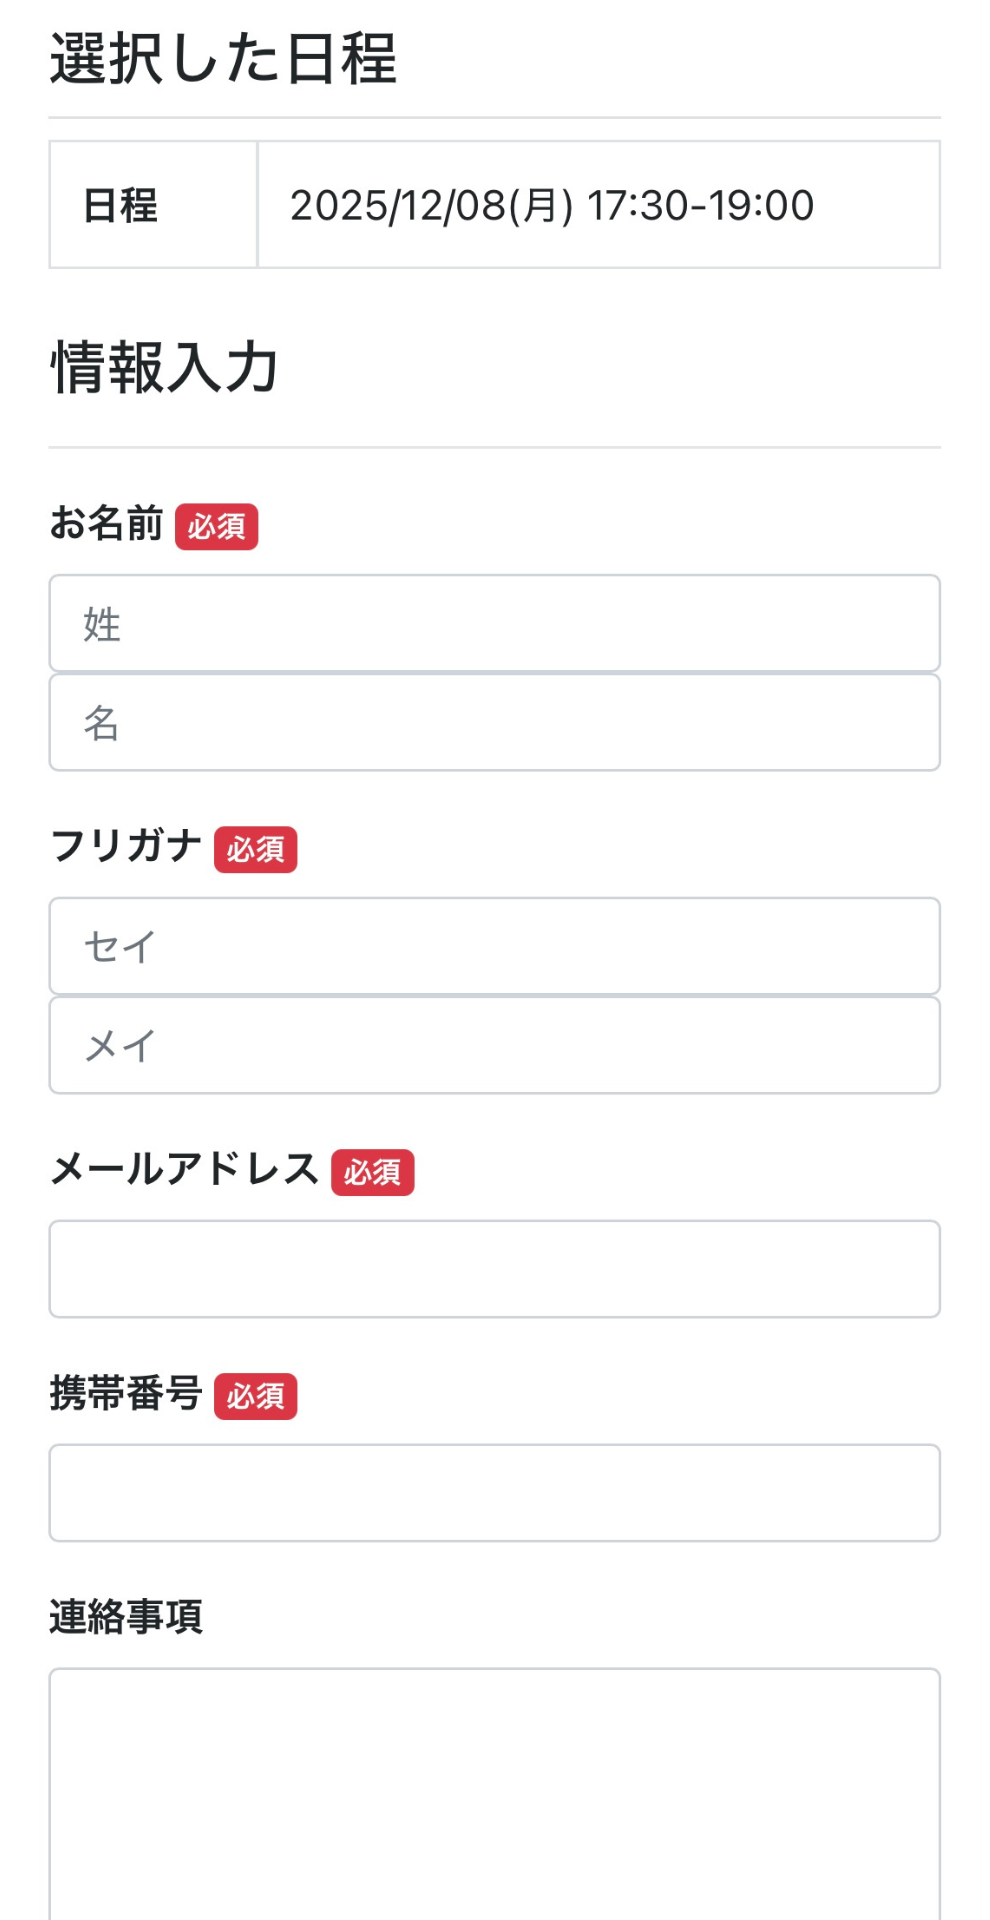
Task: Click the 必須 badge beside フリガナ
Action: click(x=255, y=850)
